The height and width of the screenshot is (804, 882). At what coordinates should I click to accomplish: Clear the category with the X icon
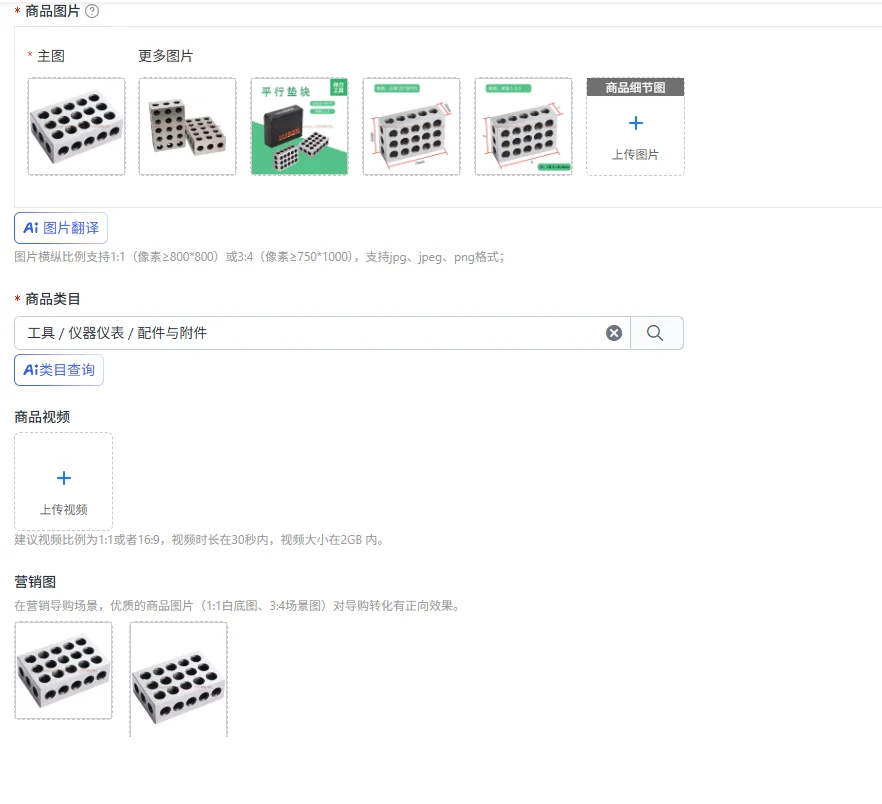pyautogui.click(x=614, y=333)
